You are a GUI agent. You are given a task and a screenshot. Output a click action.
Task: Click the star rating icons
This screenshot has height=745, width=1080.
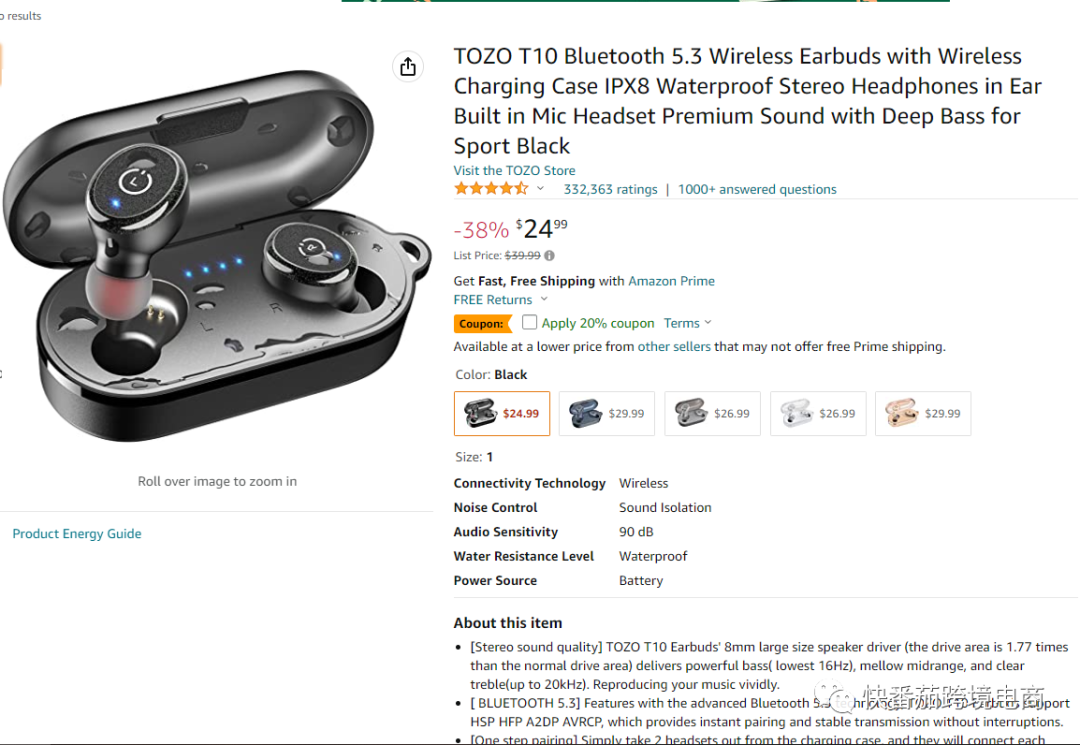point(490,189)
